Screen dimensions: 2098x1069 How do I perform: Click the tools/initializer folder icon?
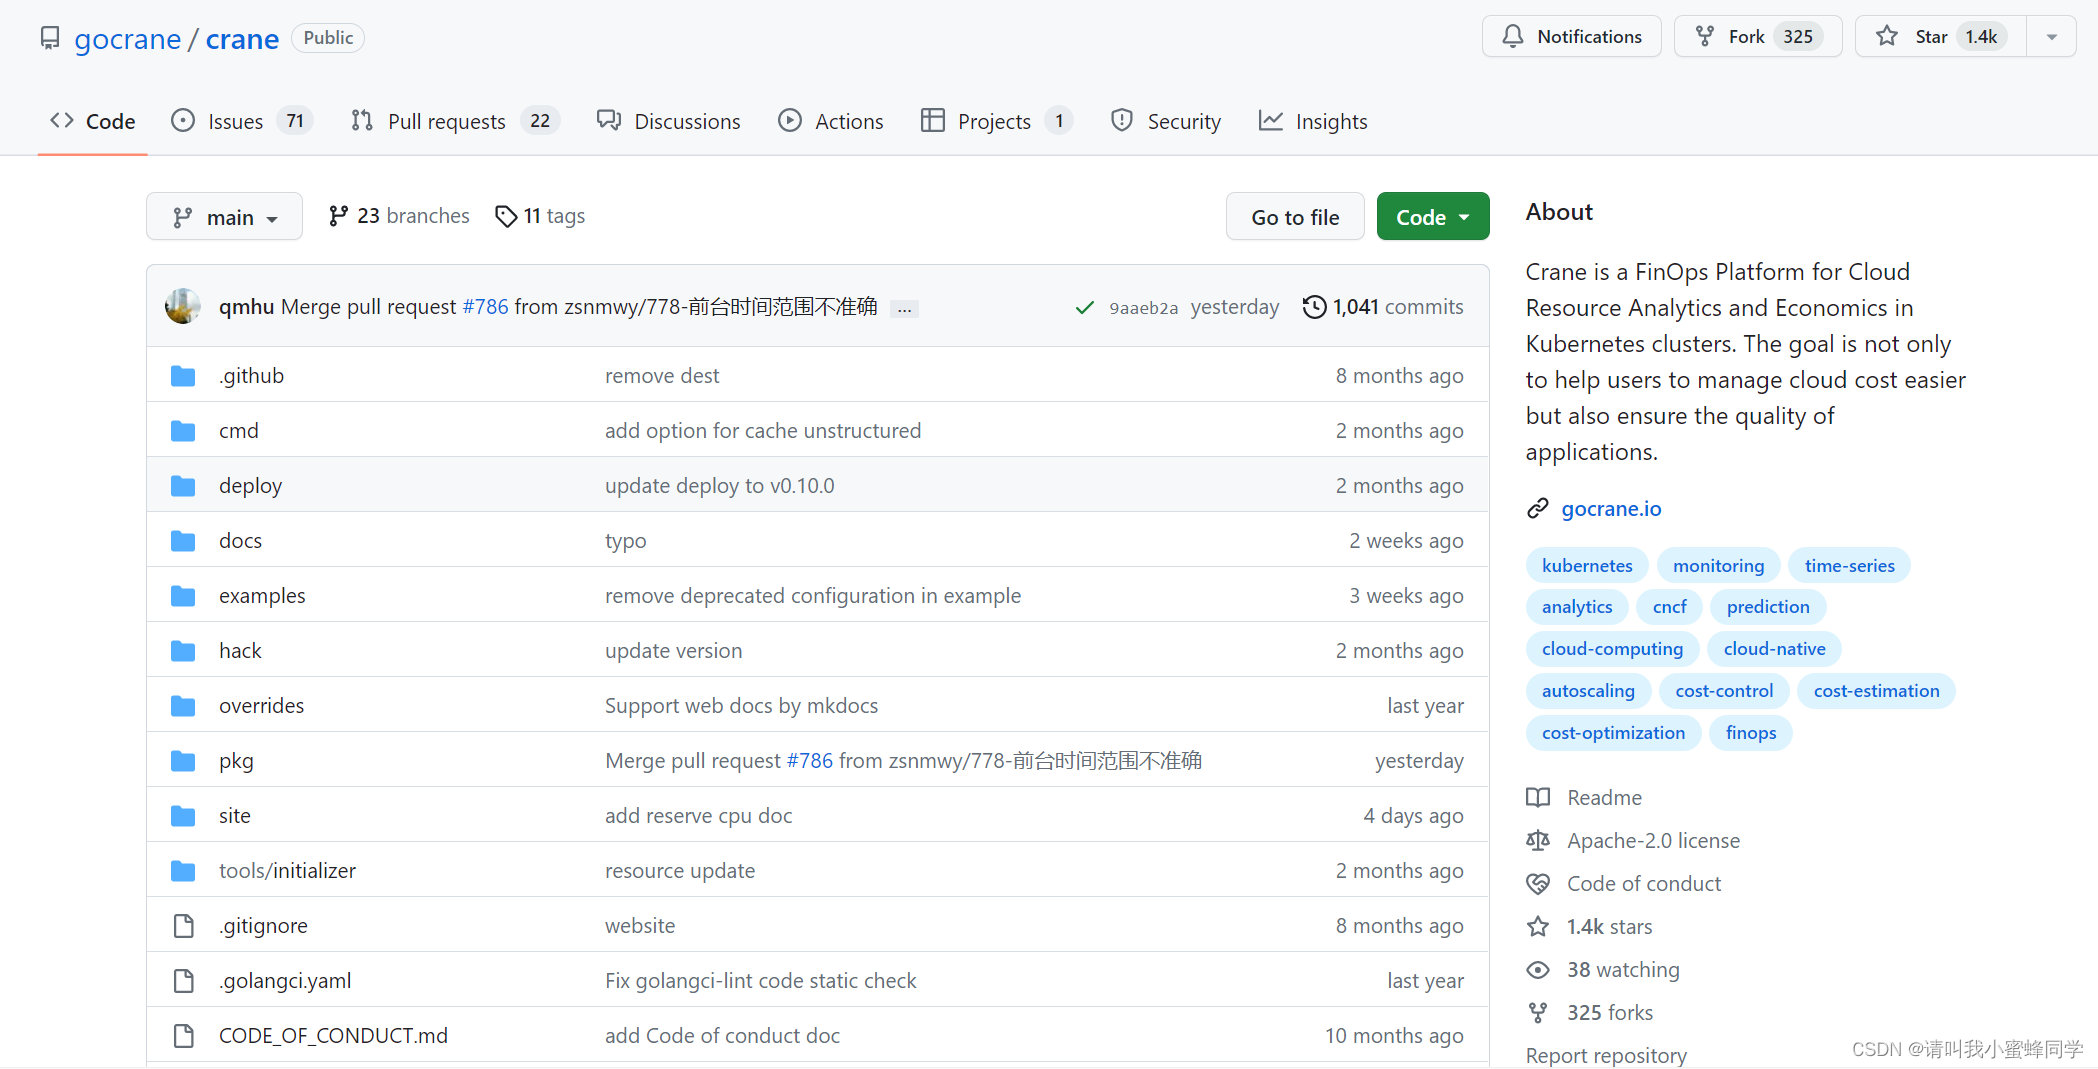coord(183,871)
